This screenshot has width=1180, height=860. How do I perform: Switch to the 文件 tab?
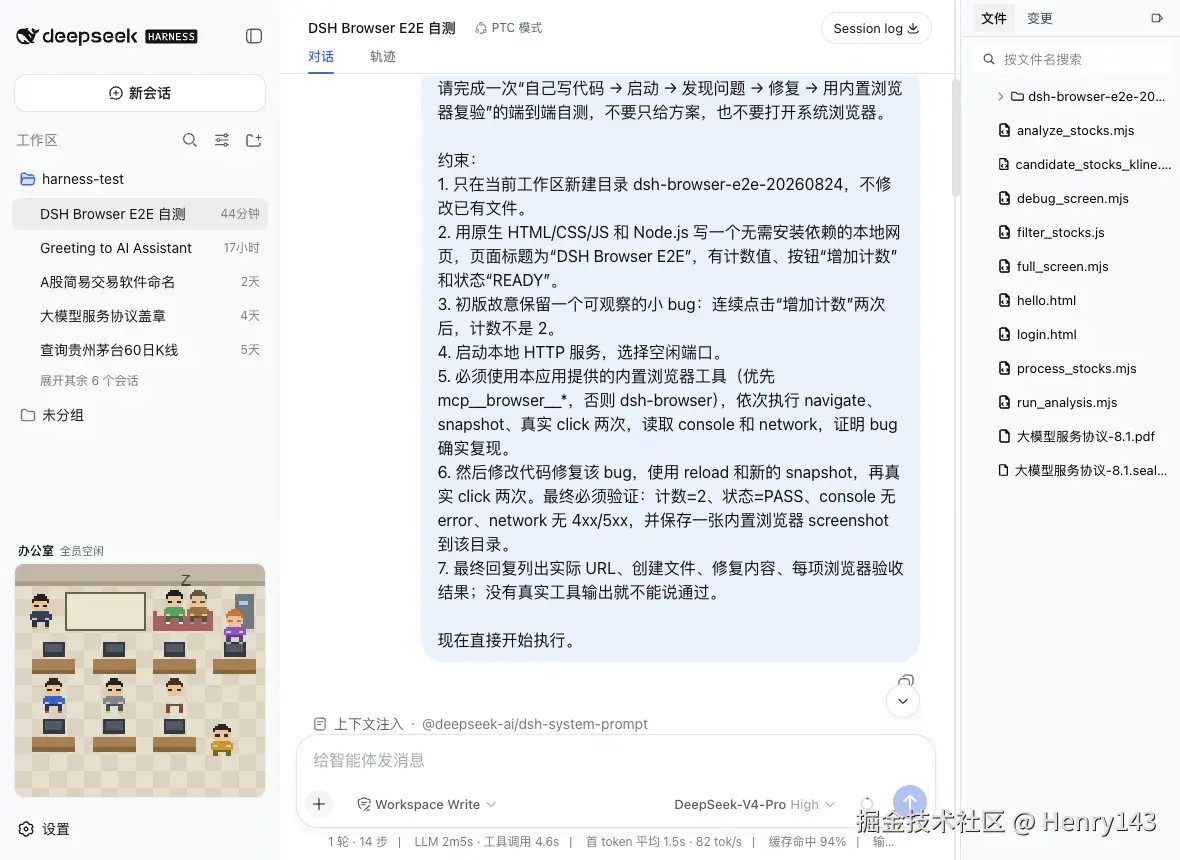(993, 18)
